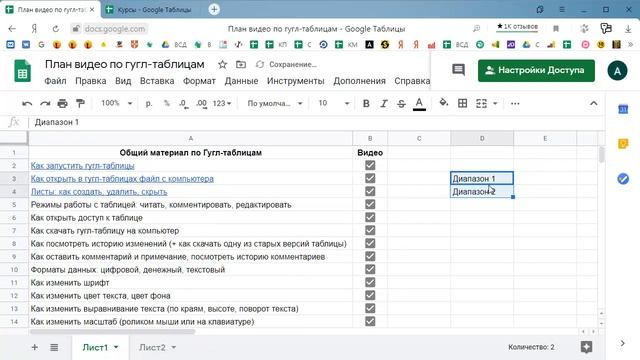Open the text color picker
640x360 pixels.
tap(419, 104)
